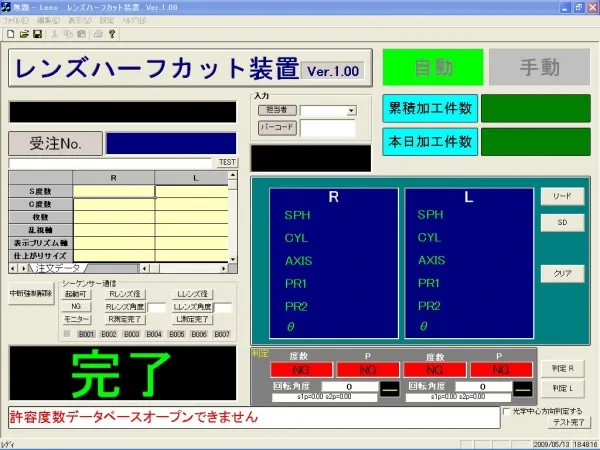Select the 注文データ sheet tab
The height and width of the screenshot is (450, 600).
tap(57, 268)
